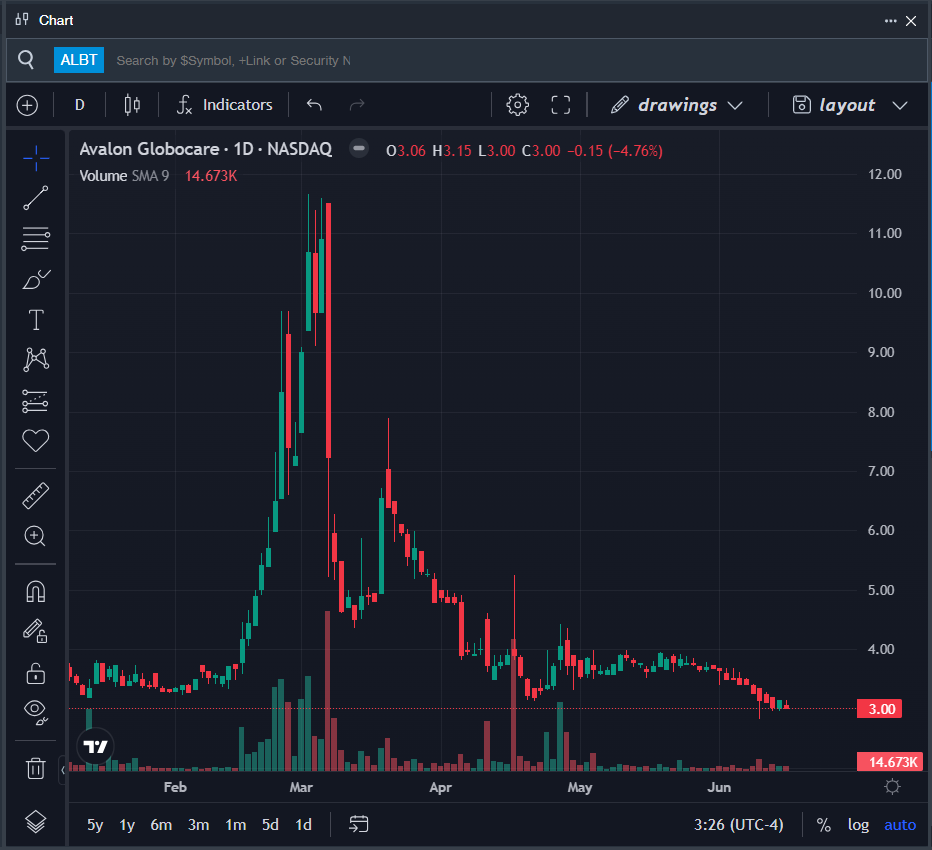The width and height of the screenshot is (932, 850).
Task: Toggle auto scale mode
Action: tap(900, 824)
